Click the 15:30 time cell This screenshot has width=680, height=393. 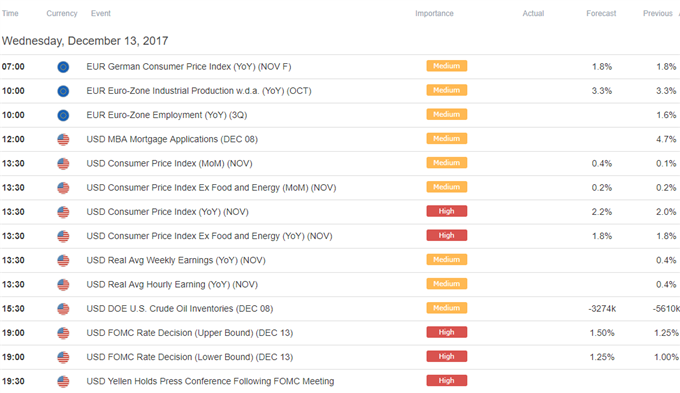[13, 309]
